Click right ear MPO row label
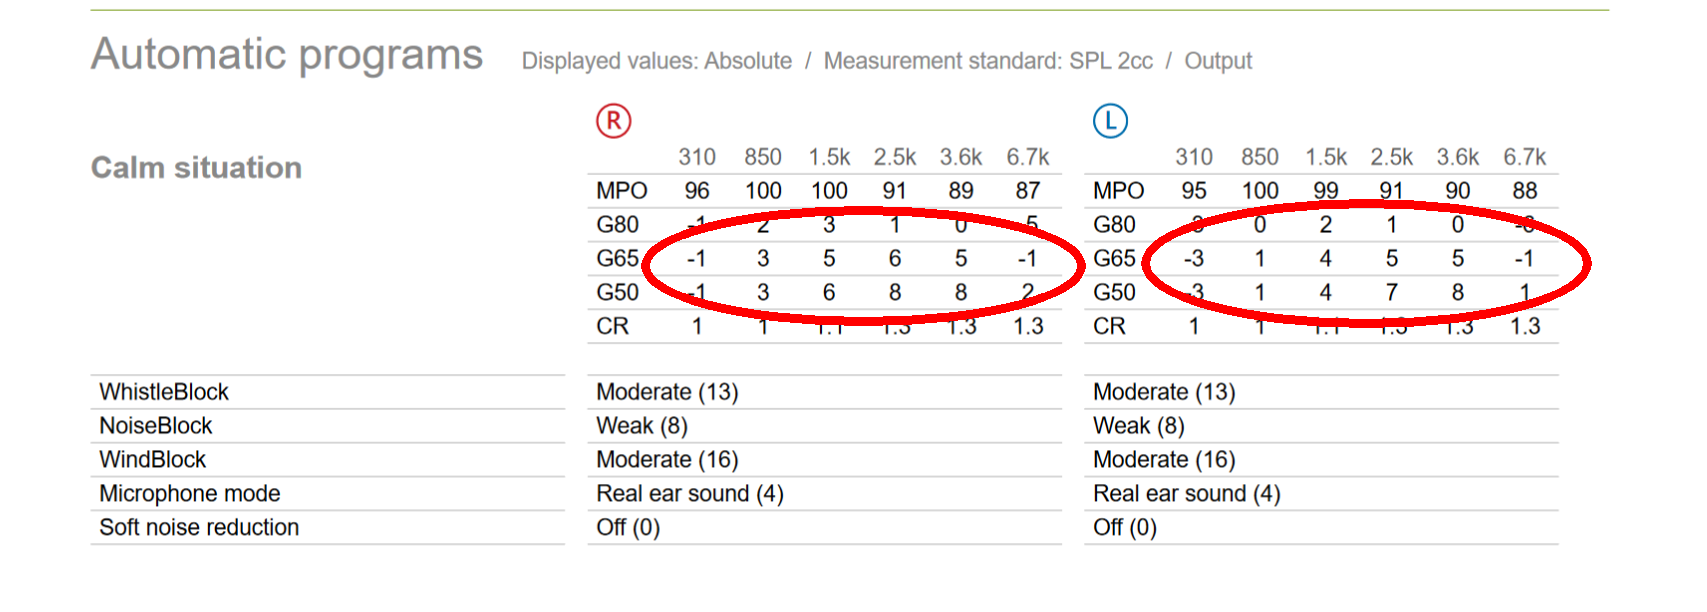Viewport: 1707px width, 612px height. click(622, 191)
